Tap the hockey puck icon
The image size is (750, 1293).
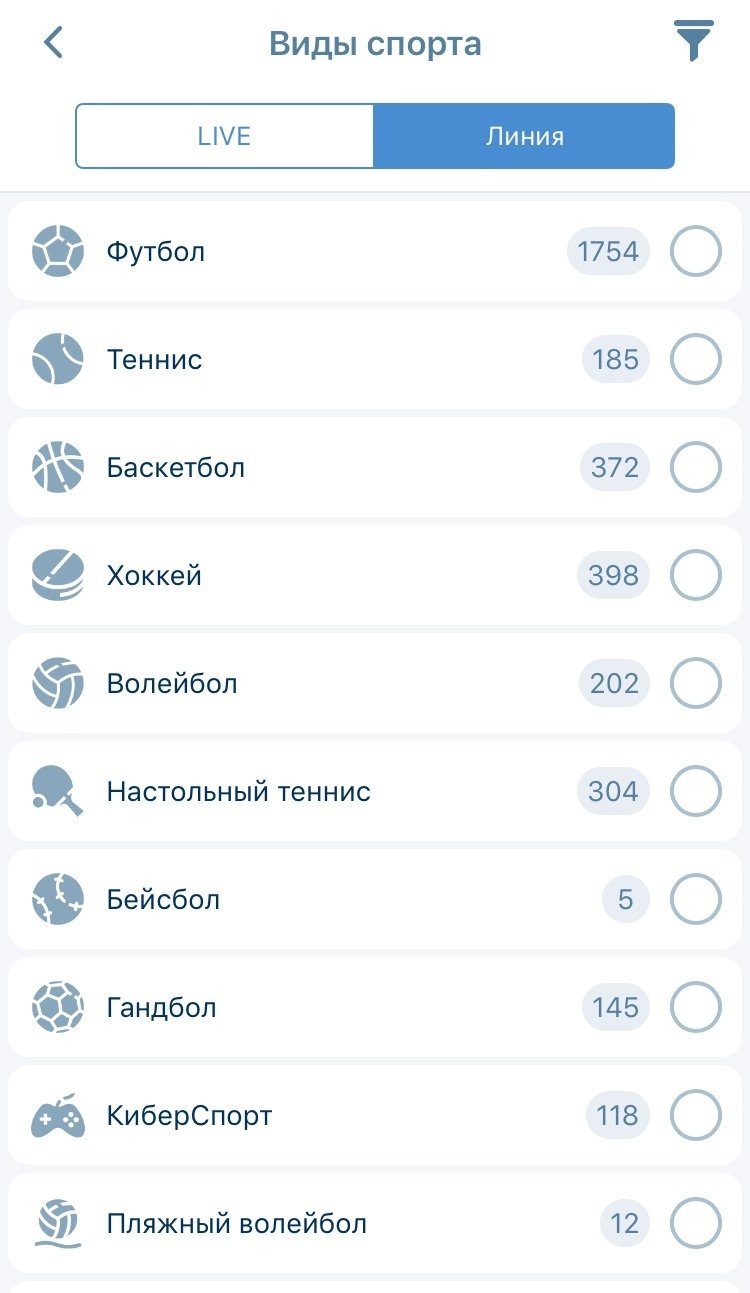tap(57, 575)
